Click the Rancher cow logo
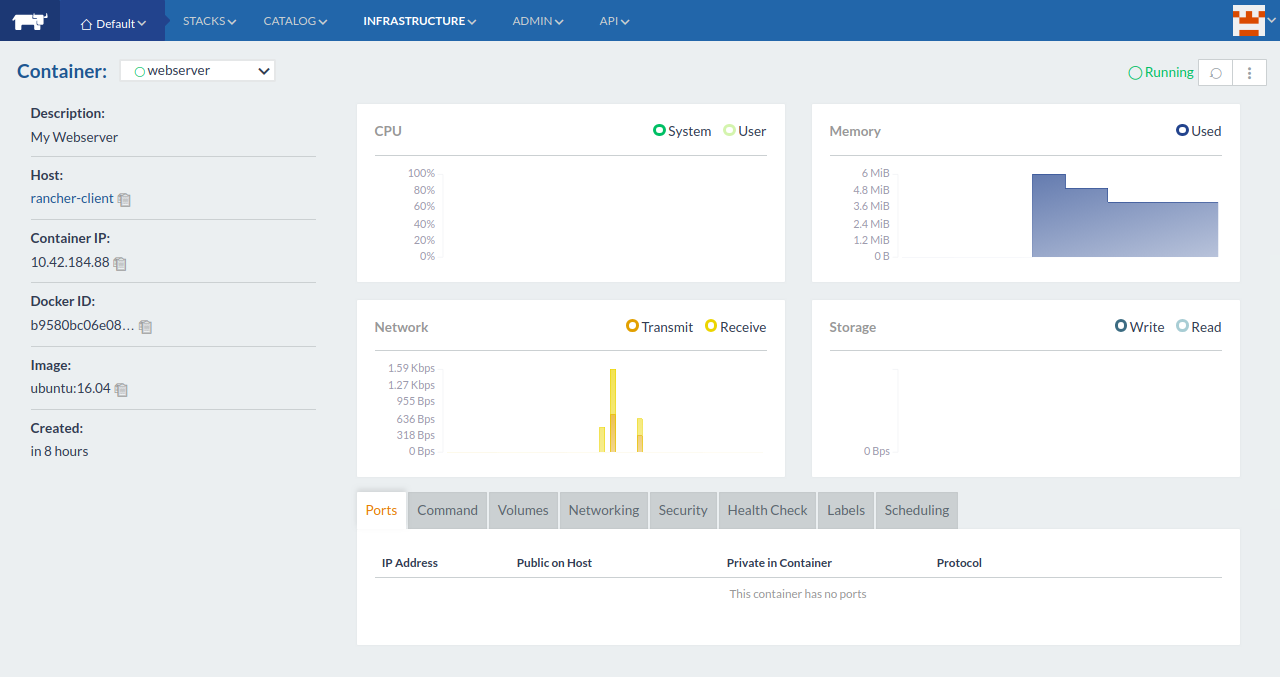Screen dimensions: 1280x677 30,20
